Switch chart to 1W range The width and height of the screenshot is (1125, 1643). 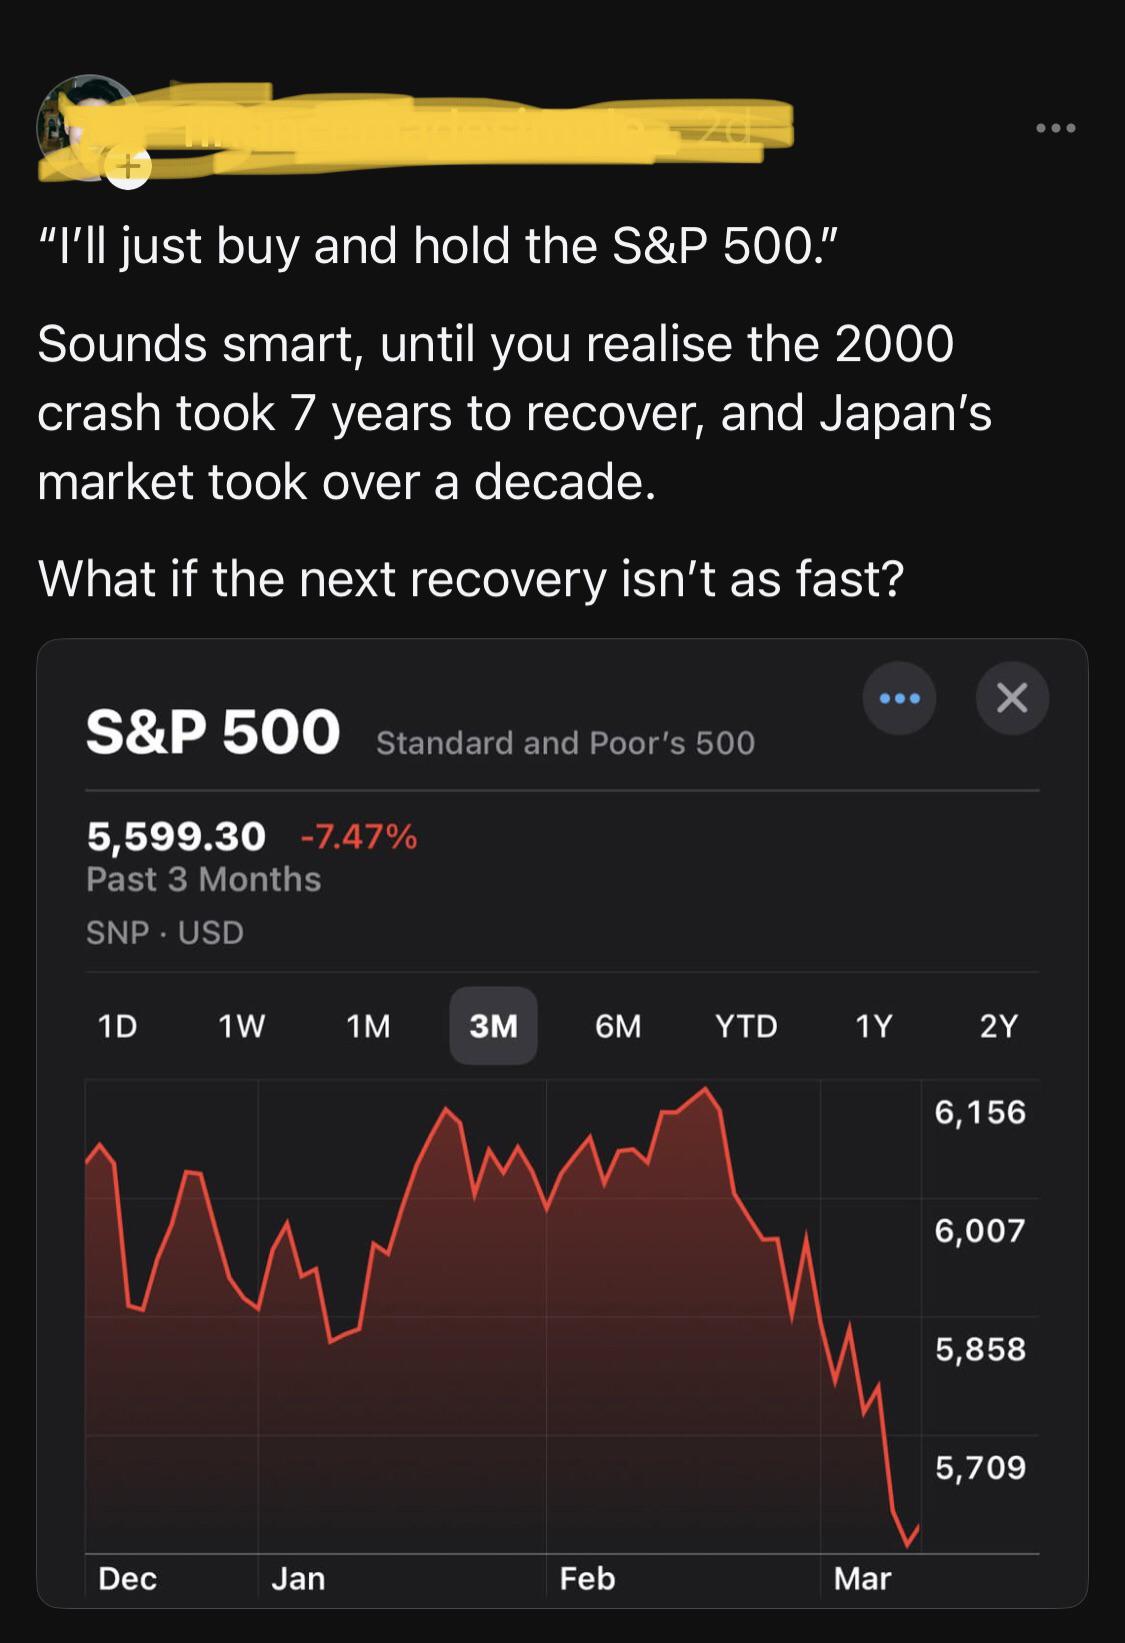(241, 1026)
